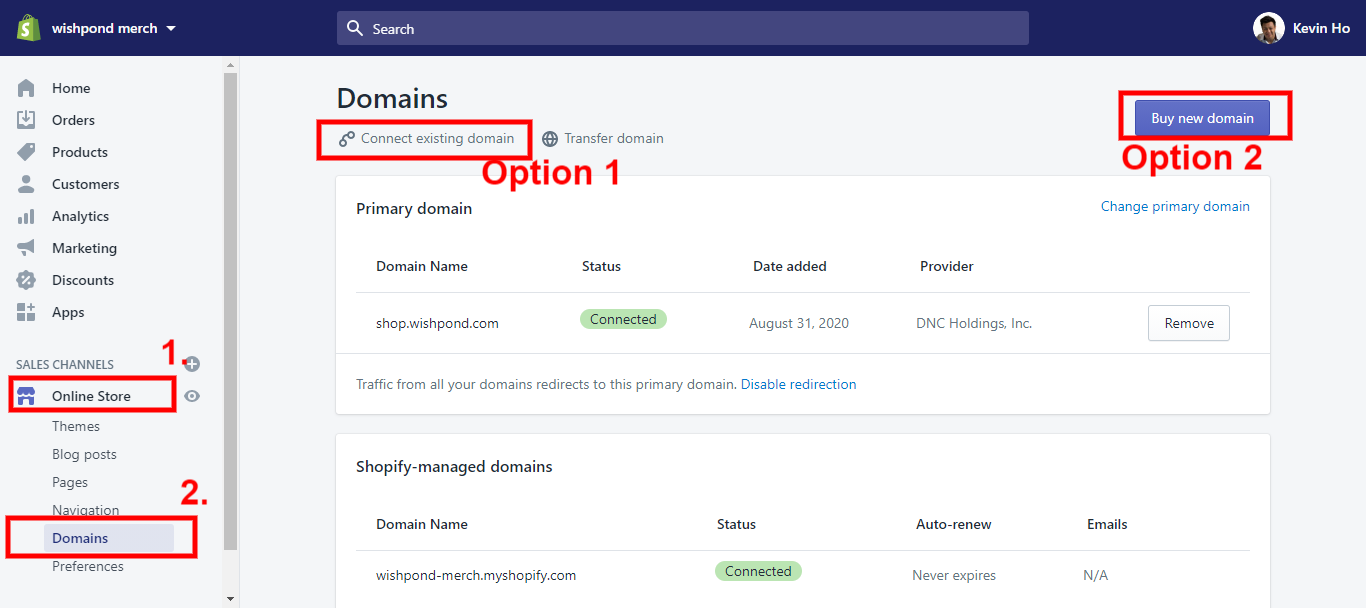Click sidebar scrollbar up arrow

tap(231, 64)
